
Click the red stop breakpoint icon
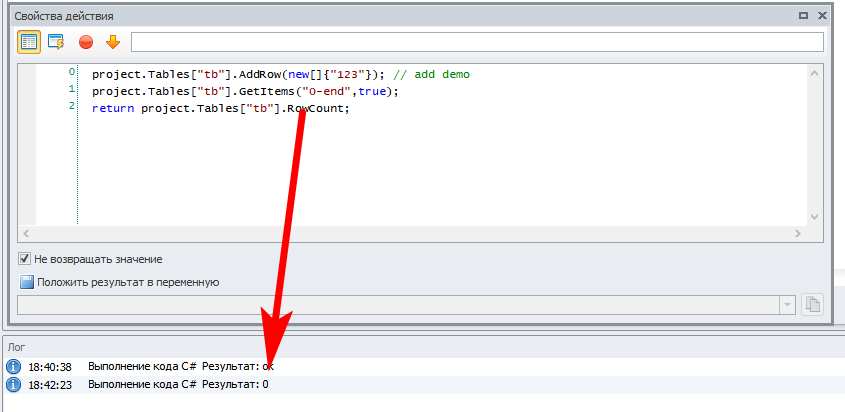point(86,42)
